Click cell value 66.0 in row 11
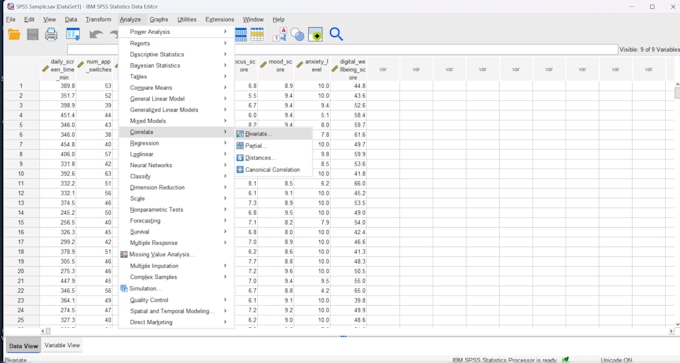680x363 pixels. (x=349, y=183)
